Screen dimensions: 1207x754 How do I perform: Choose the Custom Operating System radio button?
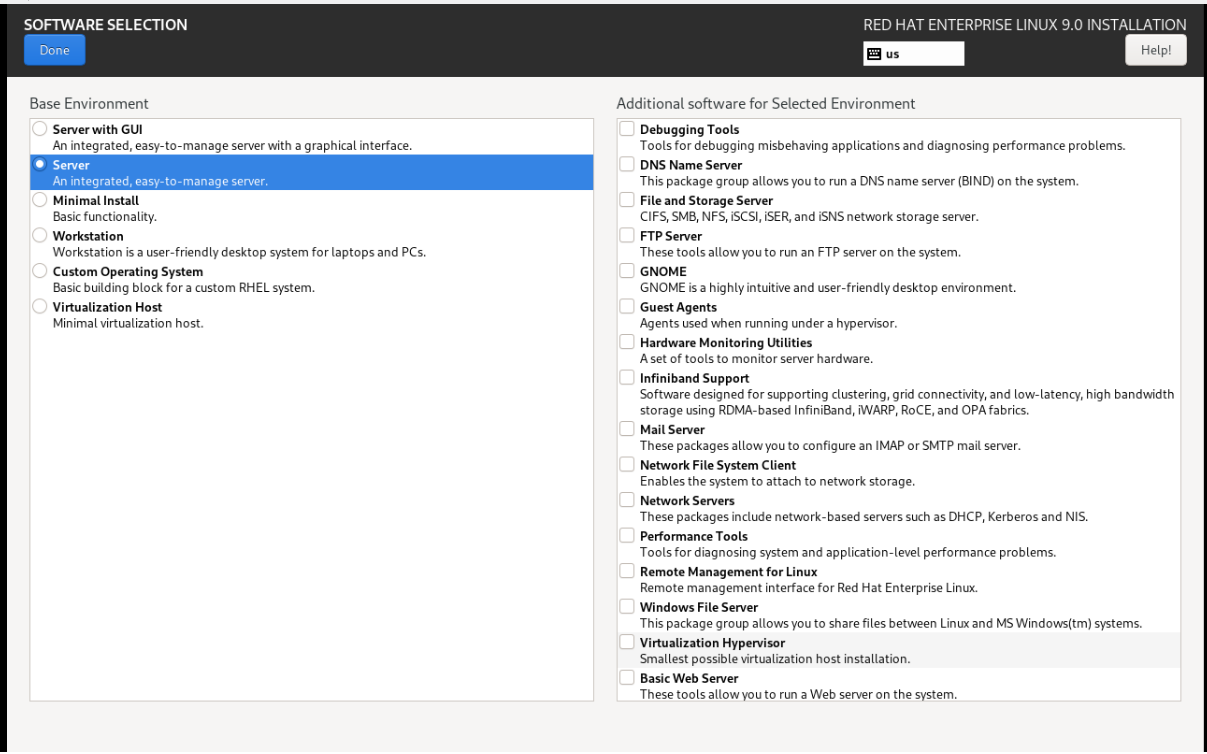point(39,271)
